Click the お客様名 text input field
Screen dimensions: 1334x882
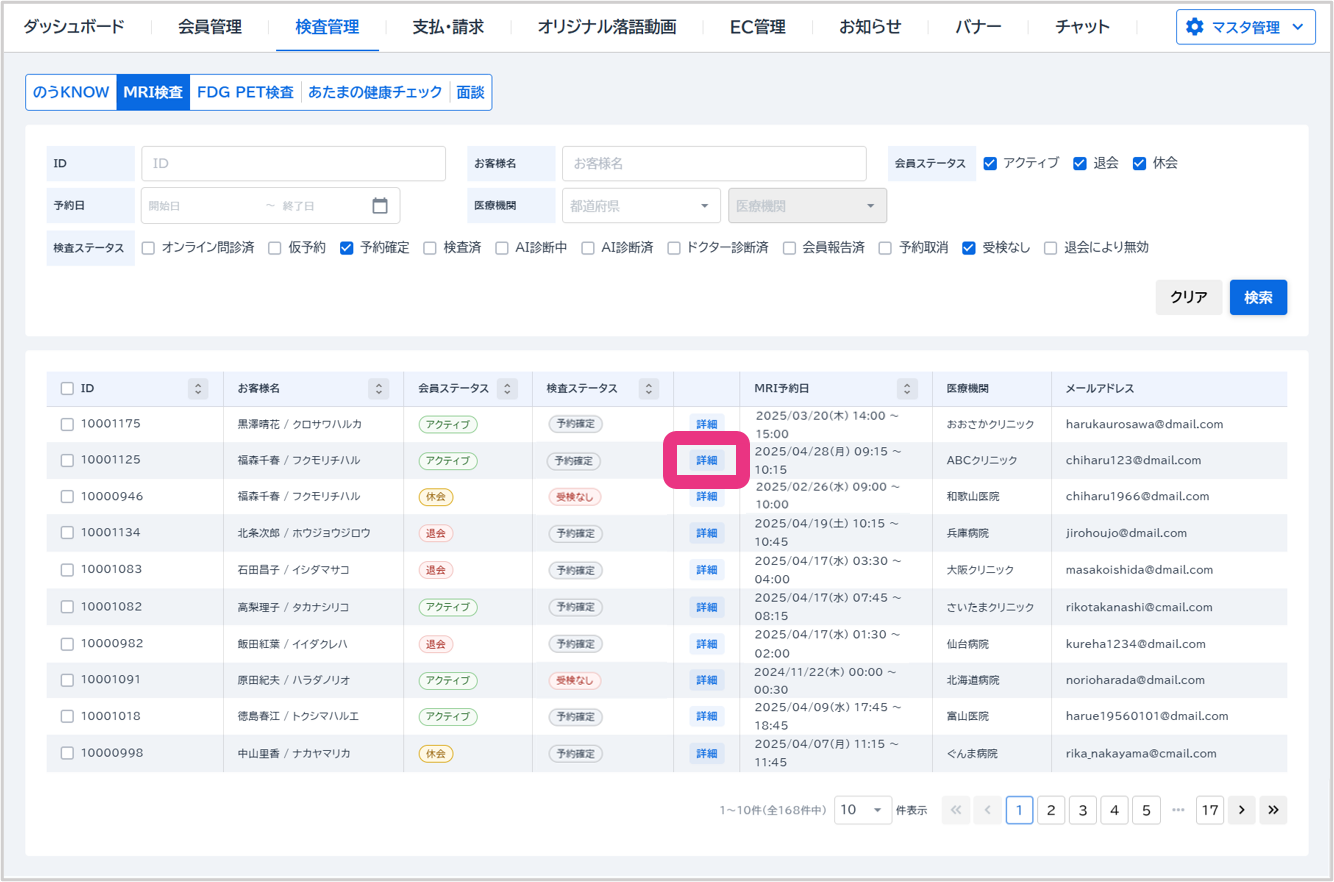pos(713,163)
